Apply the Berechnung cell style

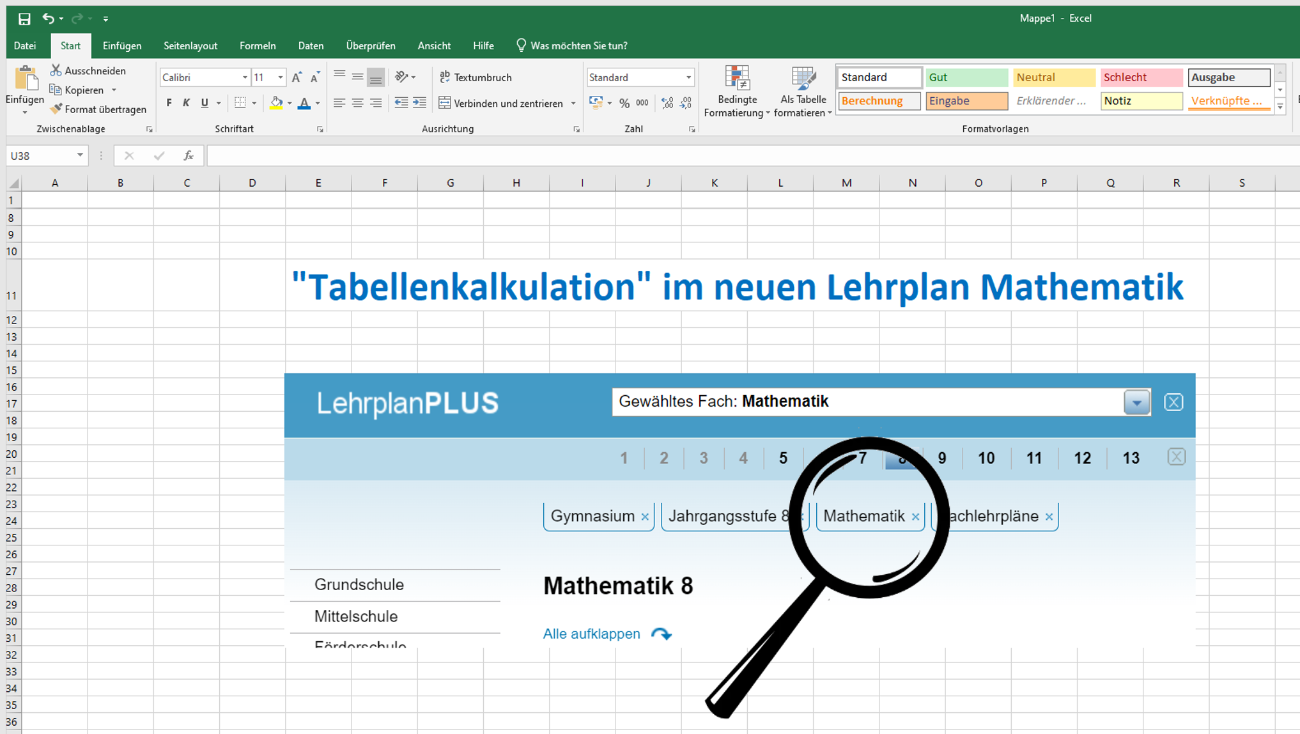click(x=878, y=101)
